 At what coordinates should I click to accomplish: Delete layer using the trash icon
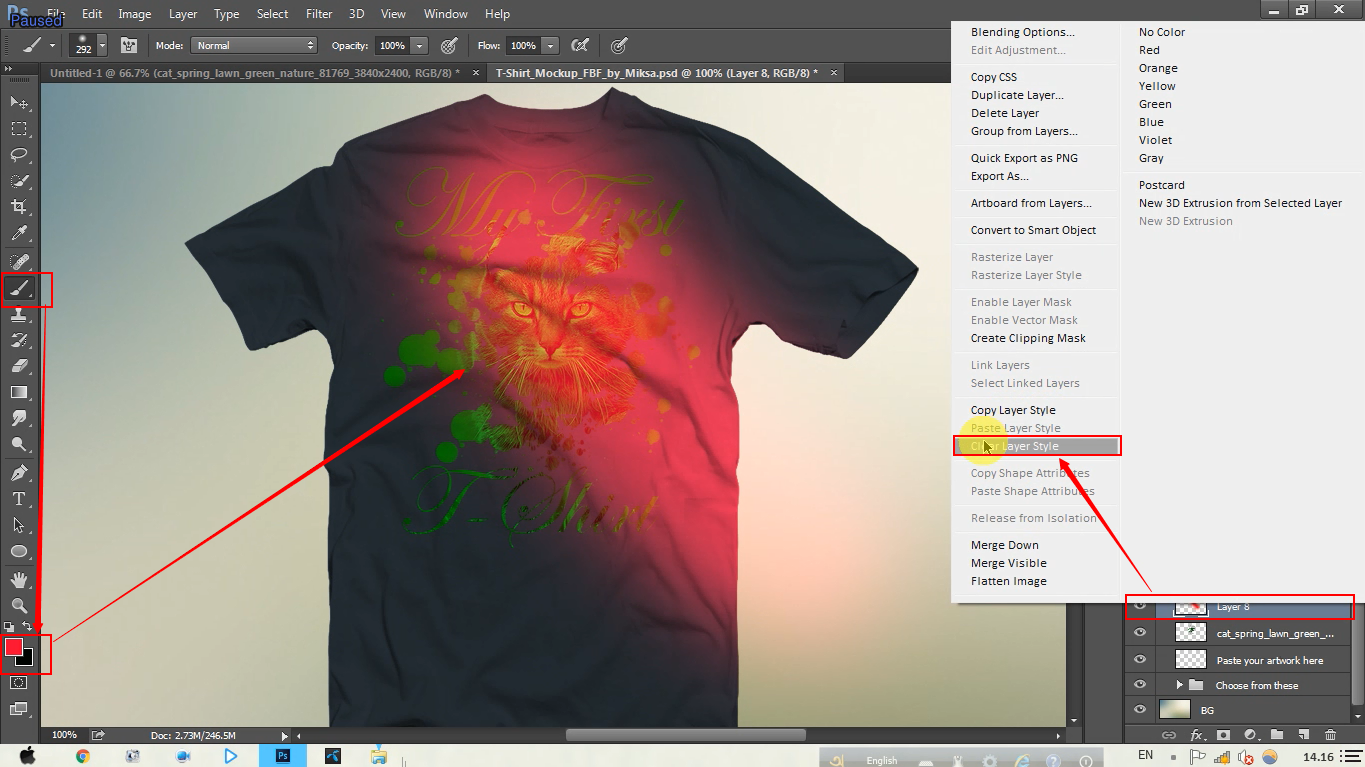click(x=1330, y=735)
